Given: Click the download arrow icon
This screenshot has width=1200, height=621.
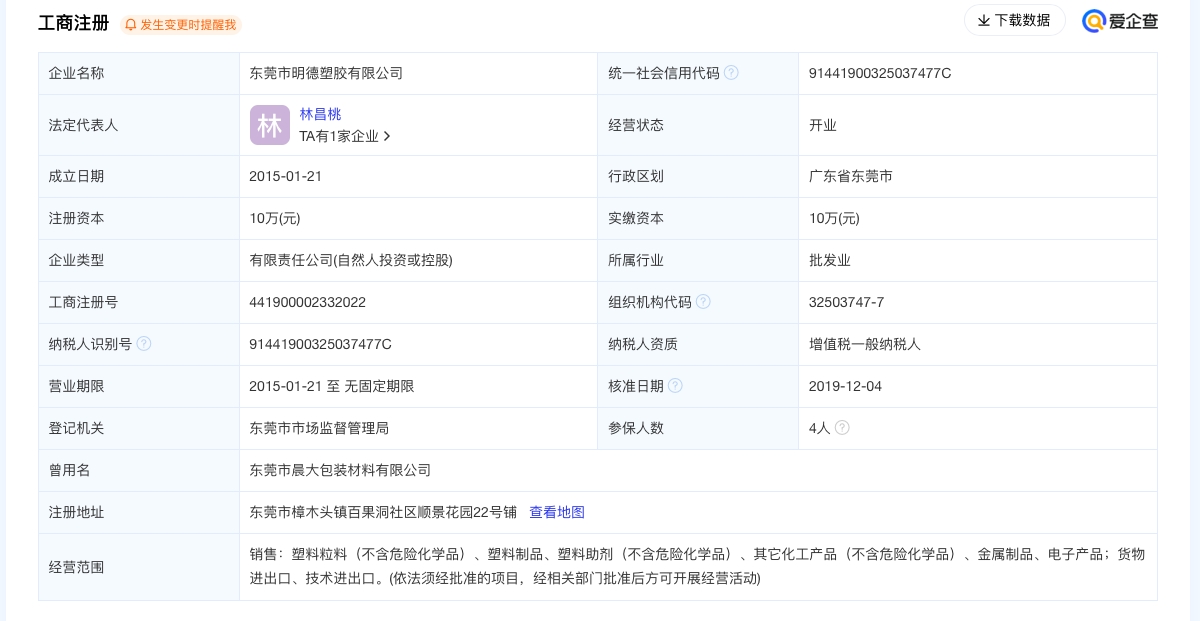Looking at the screenshot, I should click(983, 20).
